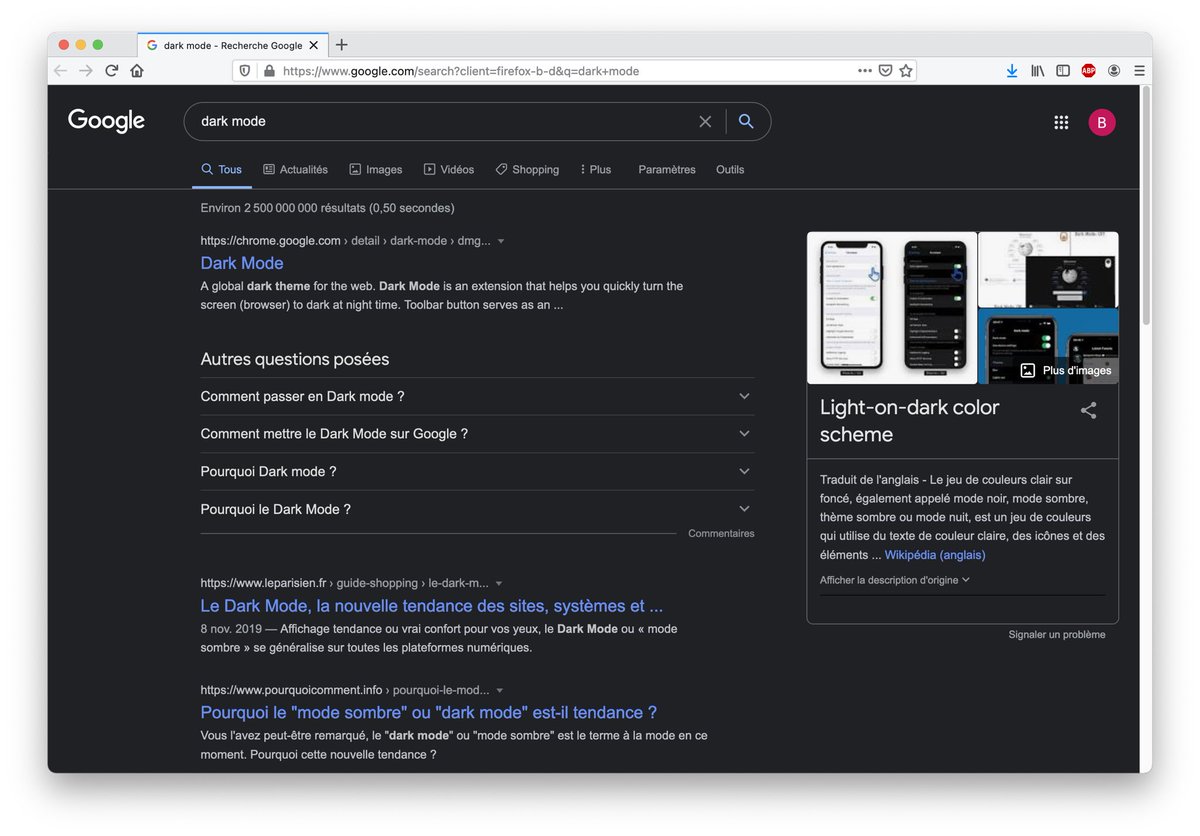Open Google account avatar B
Image resolution: width=1200 pixels, height=836 pixels.
[x=1102, y=122]
